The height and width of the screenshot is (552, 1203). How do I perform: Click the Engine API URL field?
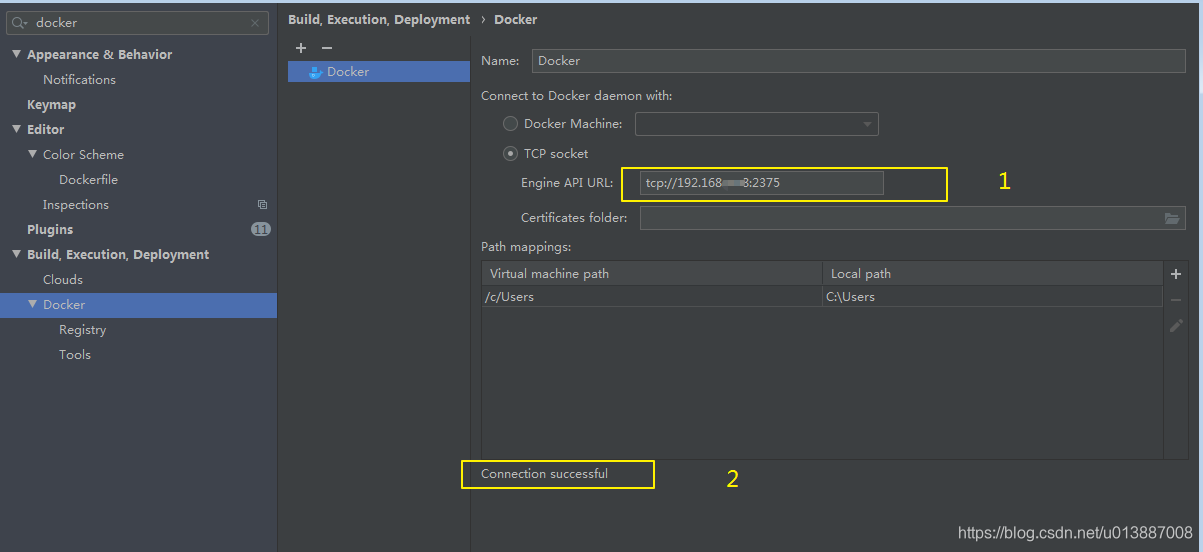[762, 183]
